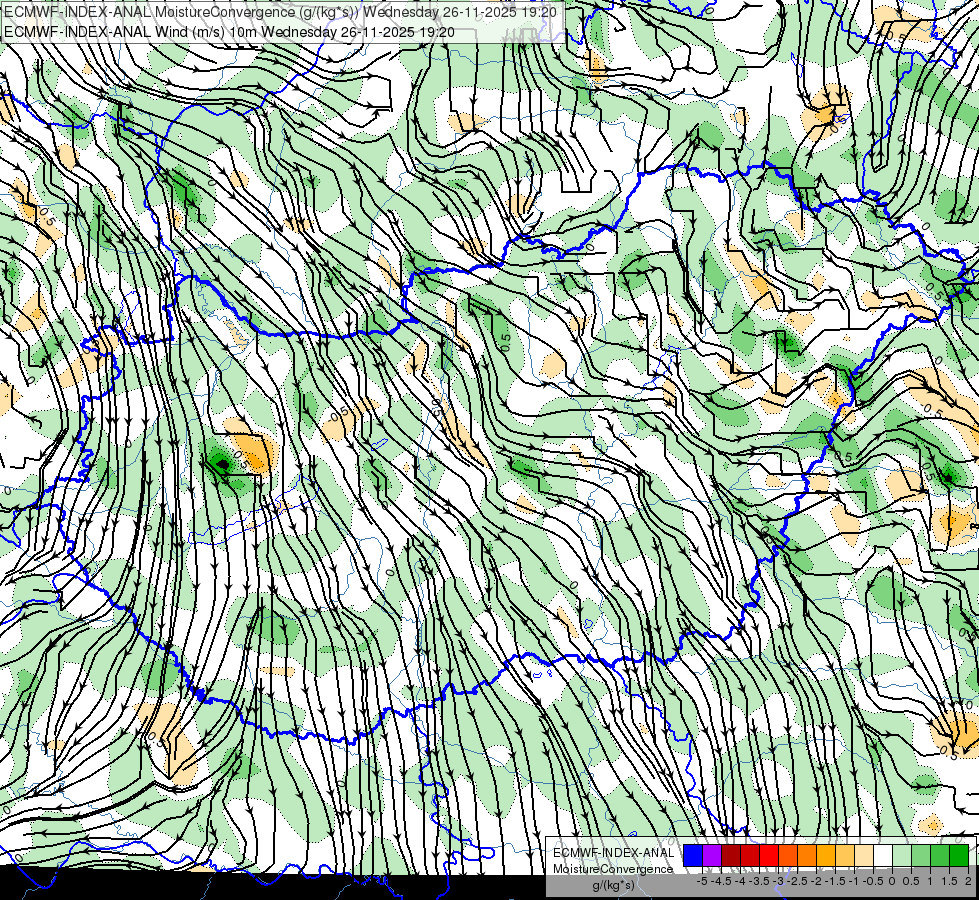Click the -1.5 tick label on the colorbar
Screen dimensions: 979x900
pos(835,881)
